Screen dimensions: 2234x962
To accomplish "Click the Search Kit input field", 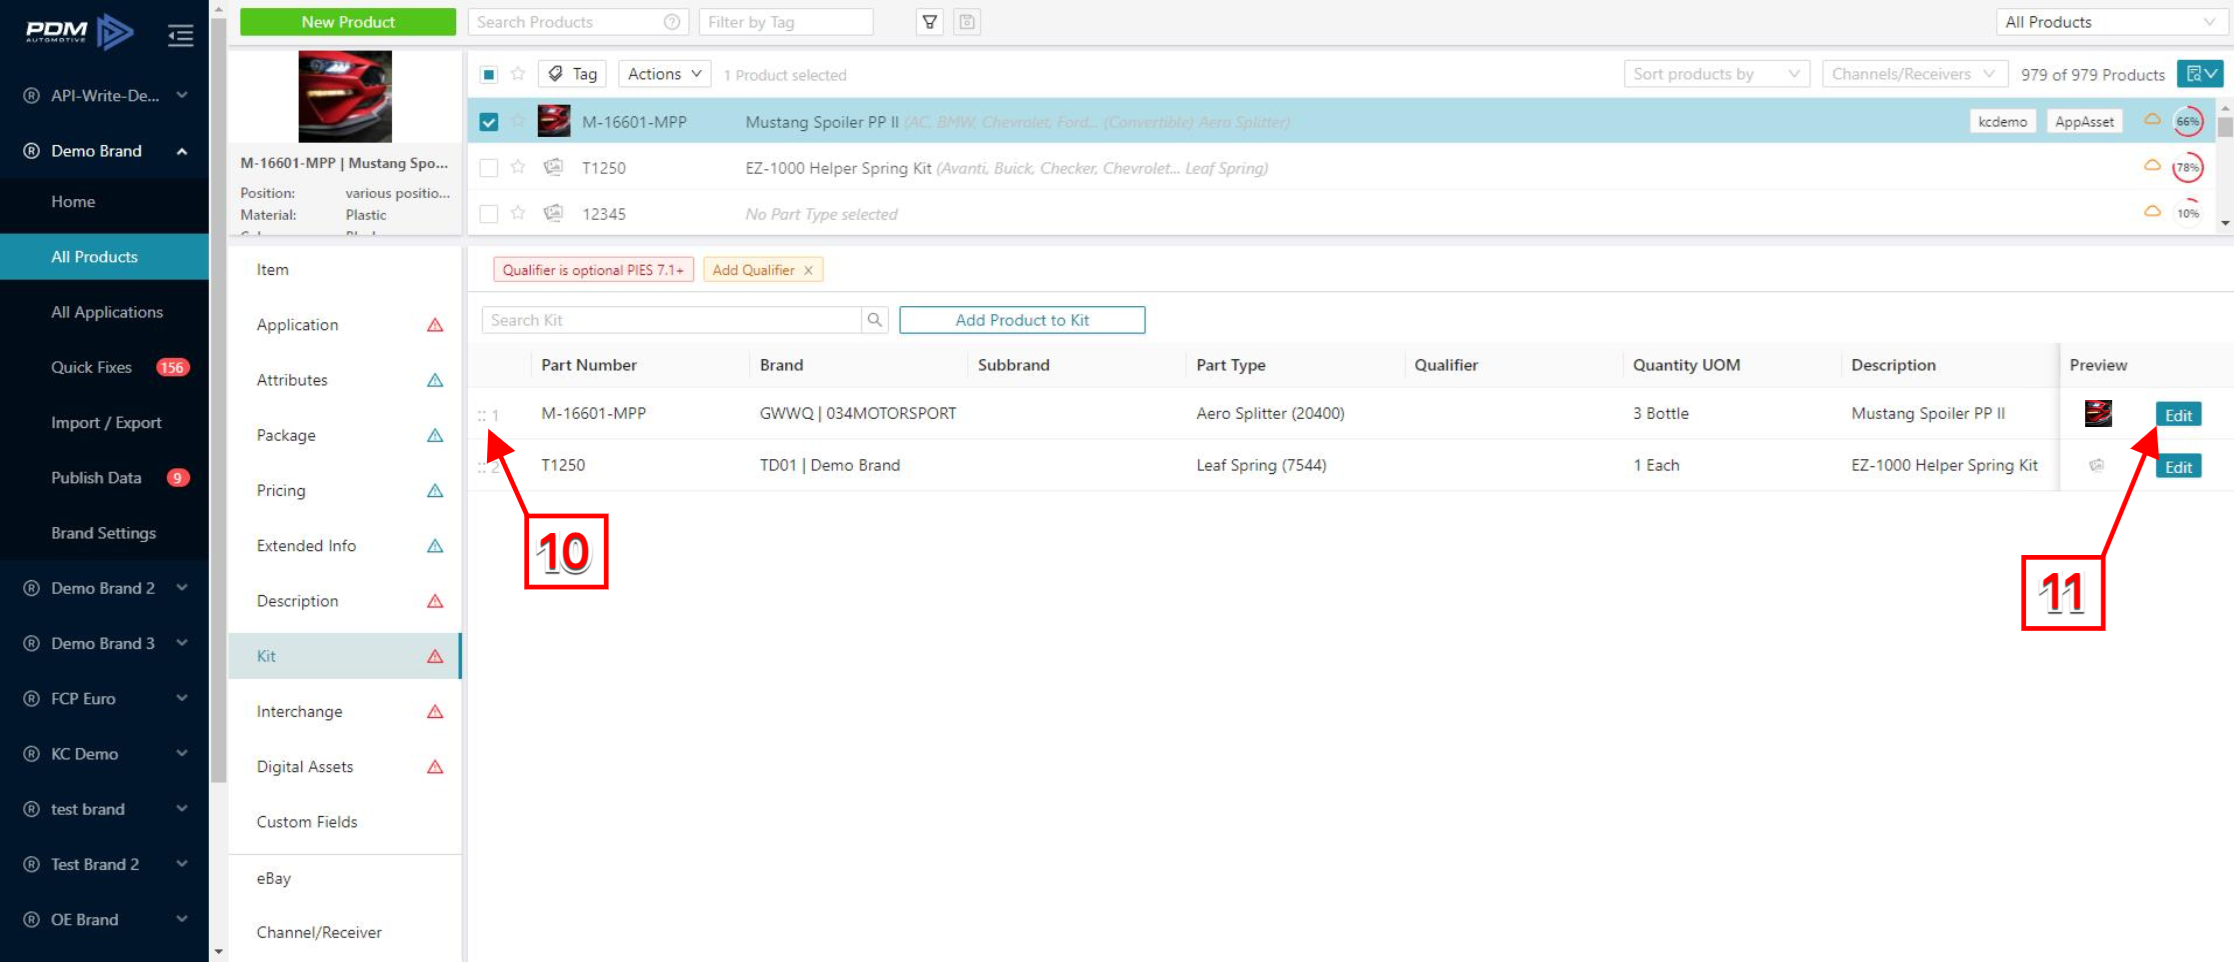I will pyautogui.click(x=671, y=320).
